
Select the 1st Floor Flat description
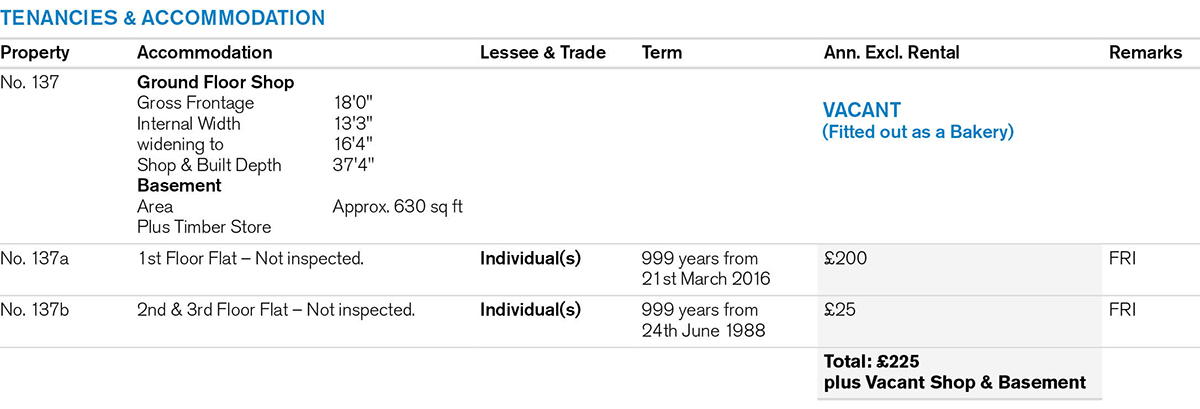pyautogui.click(x=250, y=259)
